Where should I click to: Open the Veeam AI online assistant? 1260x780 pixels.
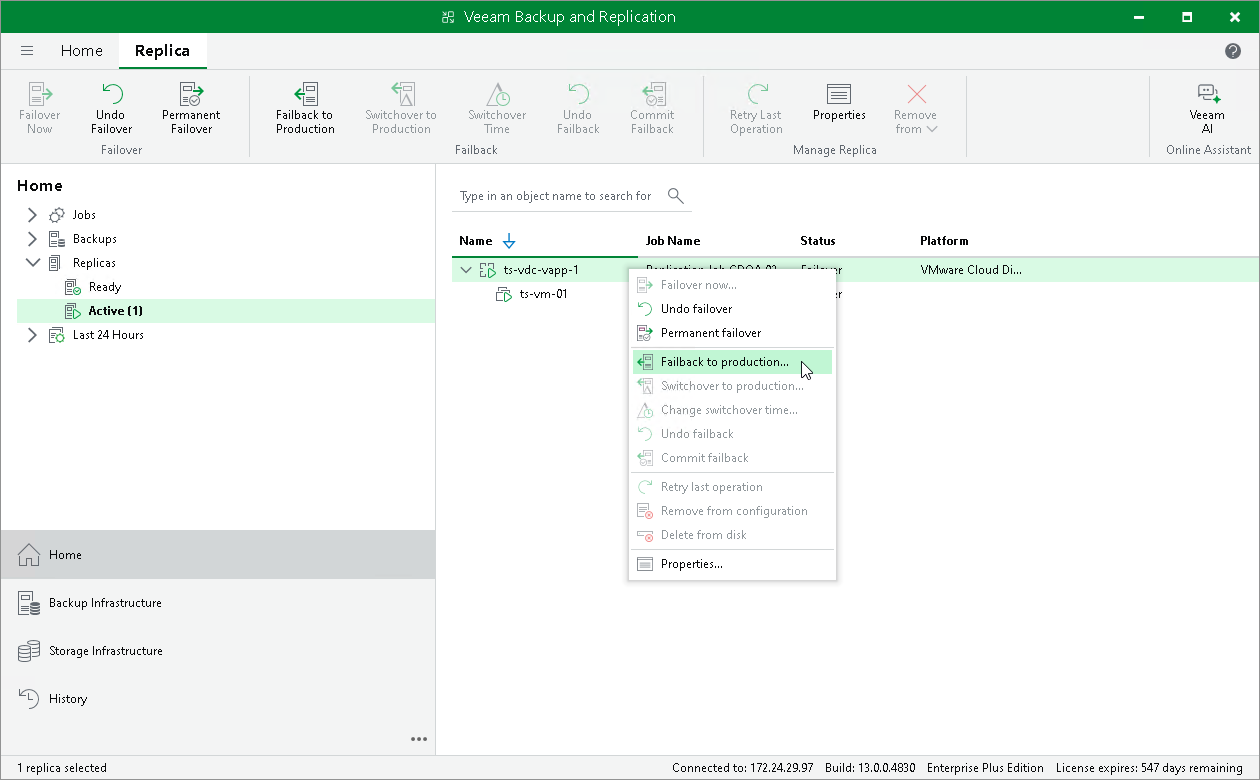(x=1207, y=108)
